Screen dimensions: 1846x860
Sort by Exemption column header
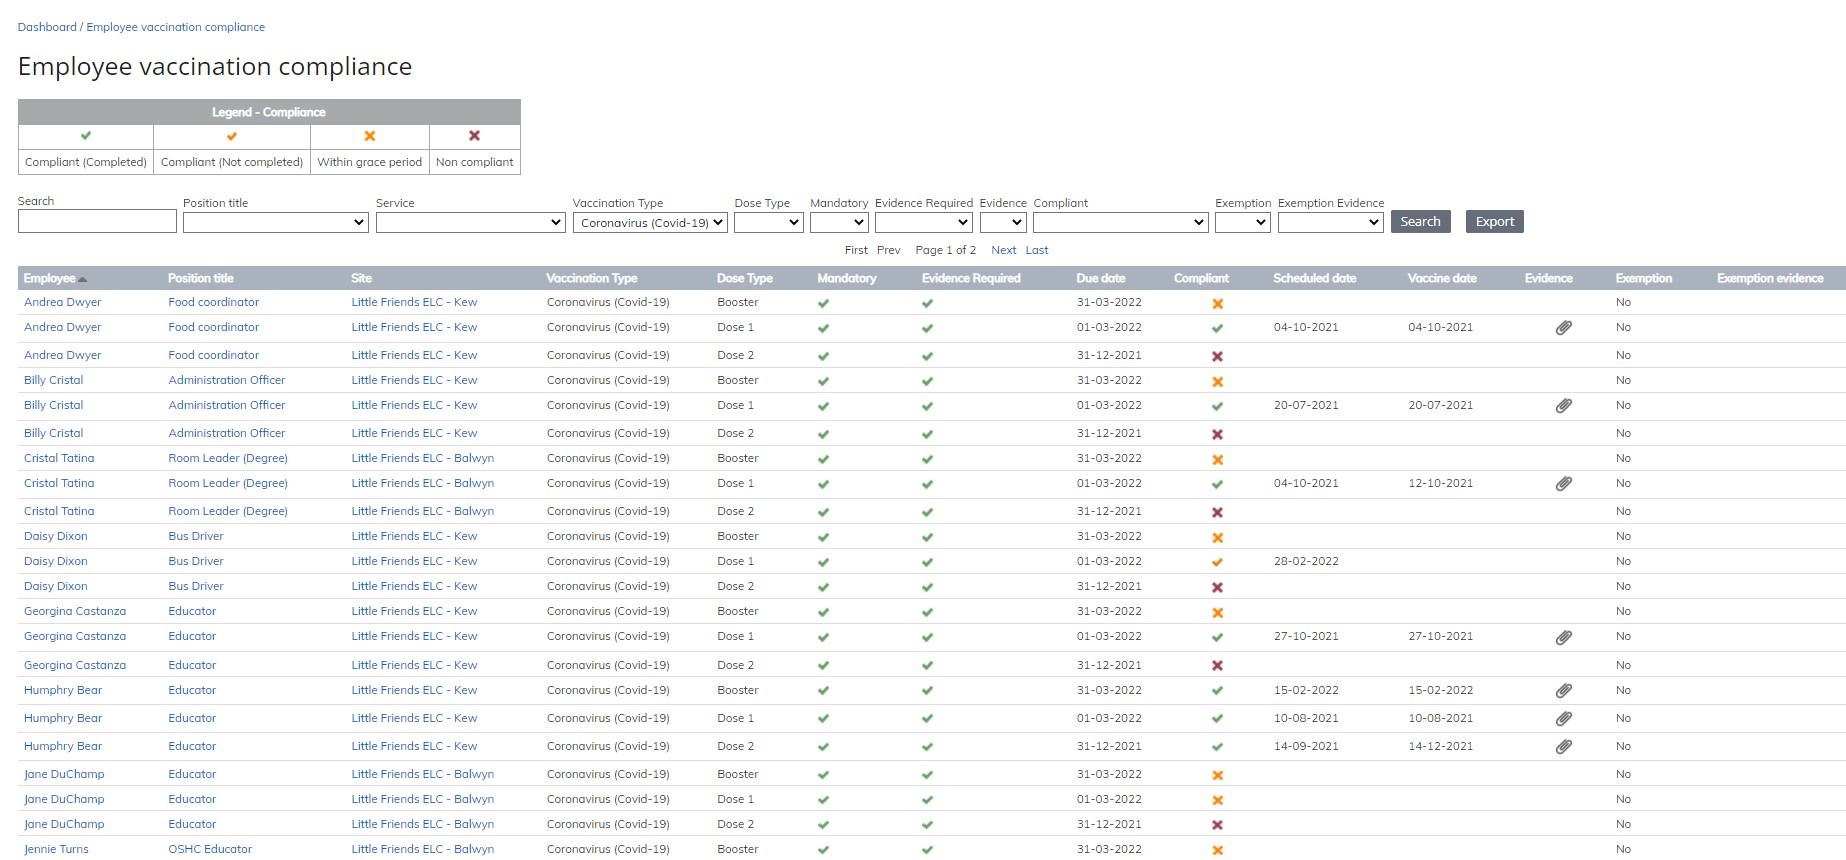(1643, 278)
